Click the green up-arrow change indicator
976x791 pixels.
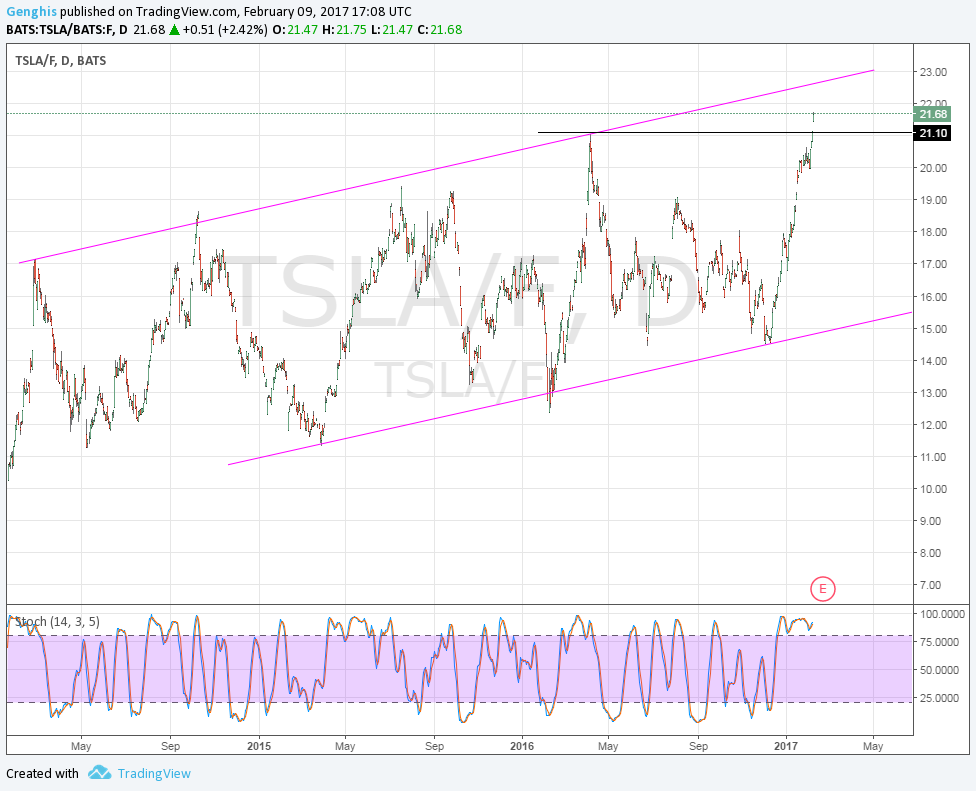coord(174,29)
